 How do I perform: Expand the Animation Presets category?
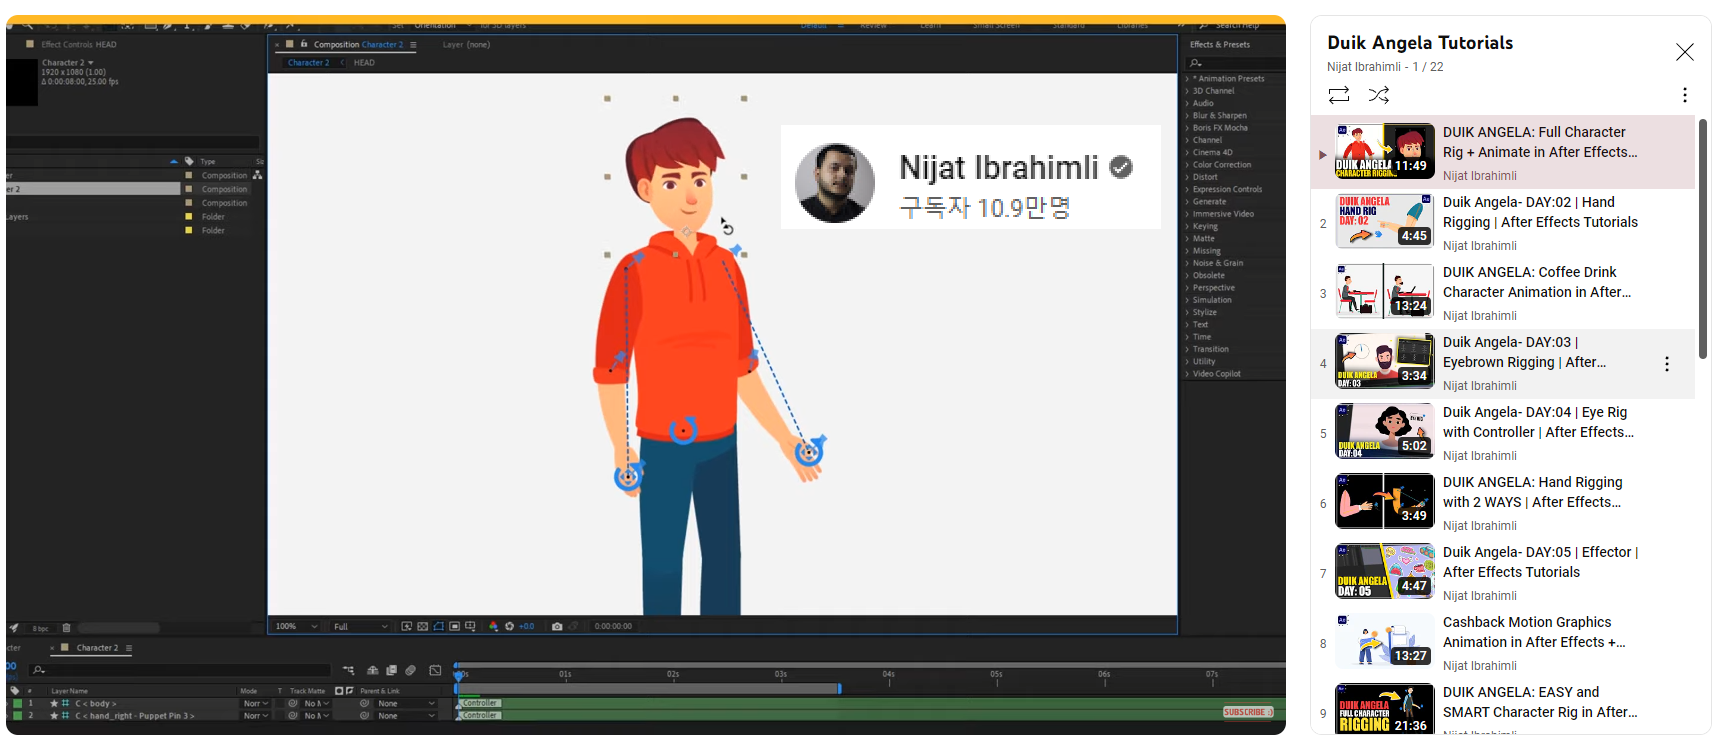pyautogui.click(x=1188, y=79)
